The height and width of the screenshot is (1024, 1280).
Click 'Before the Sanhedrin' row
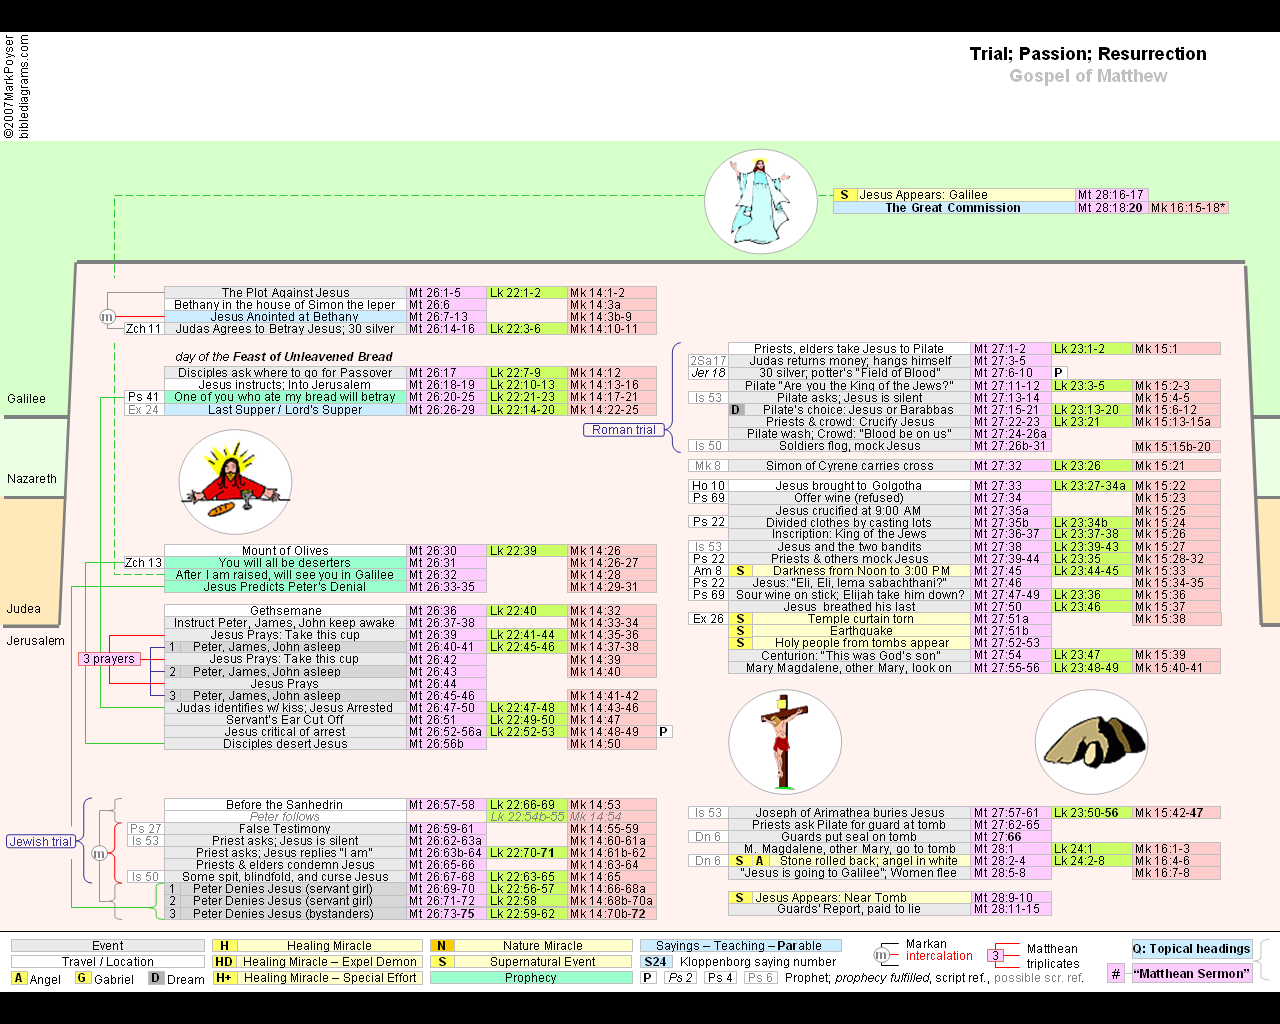286,804
